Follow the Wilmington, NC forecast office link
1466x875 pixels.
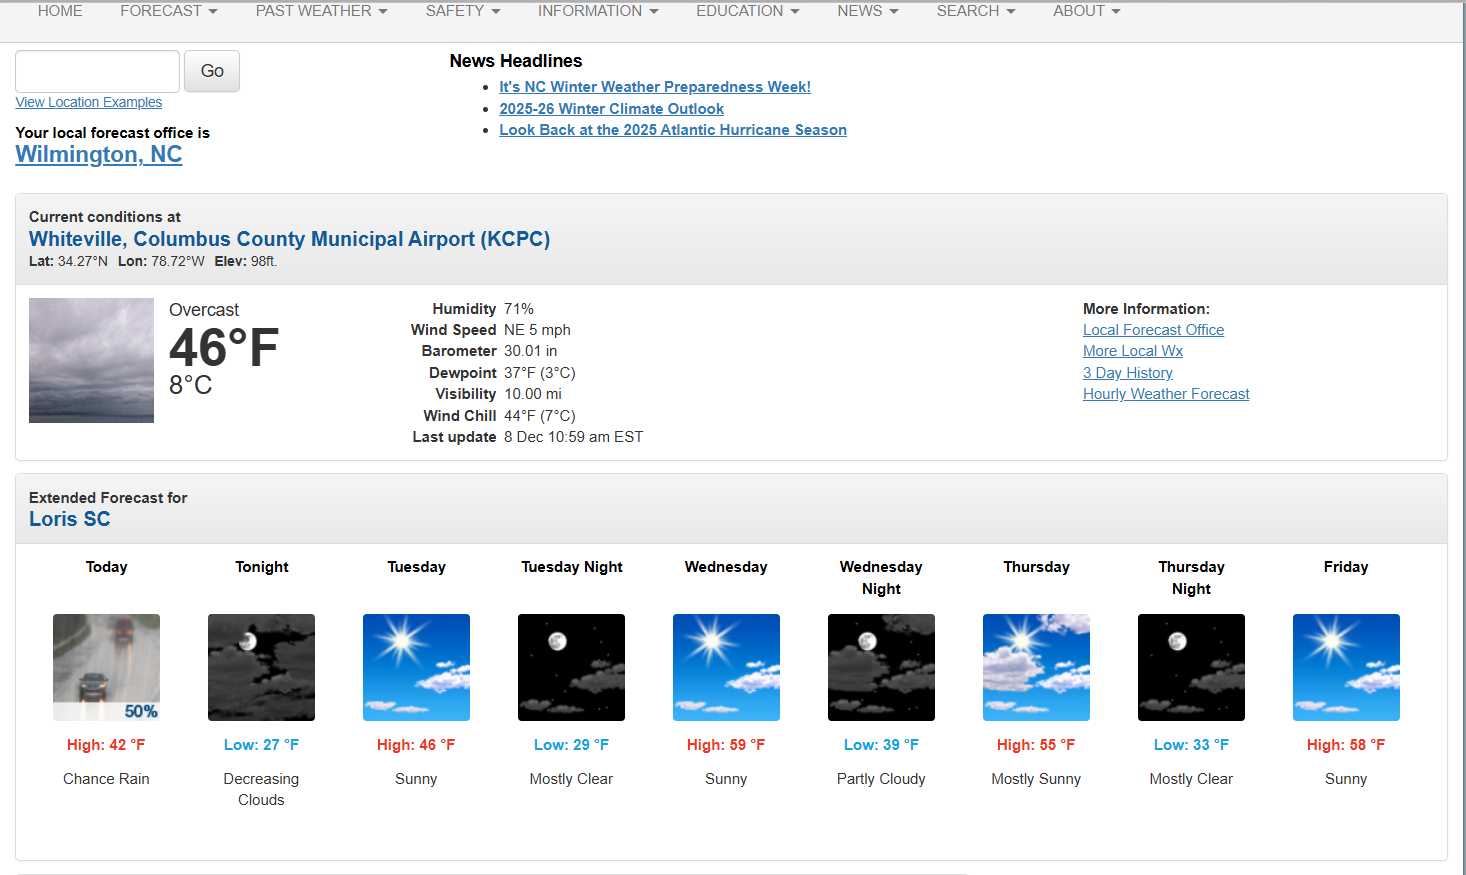click(x=99, y=155)
